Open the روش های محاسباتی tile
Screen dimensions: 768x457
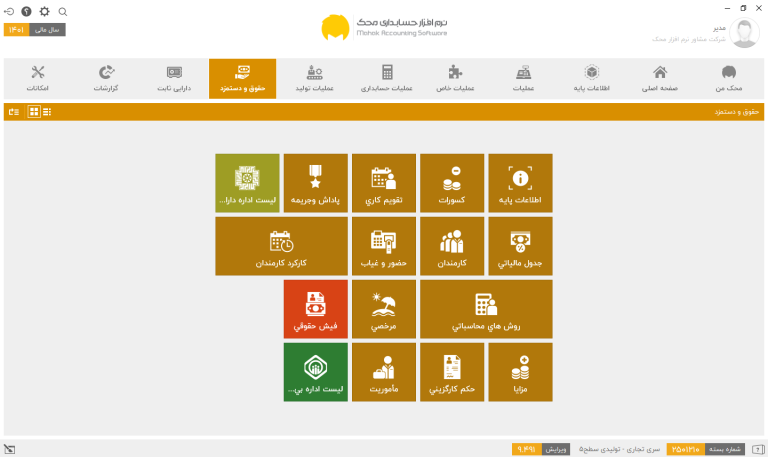pos(486,309)
